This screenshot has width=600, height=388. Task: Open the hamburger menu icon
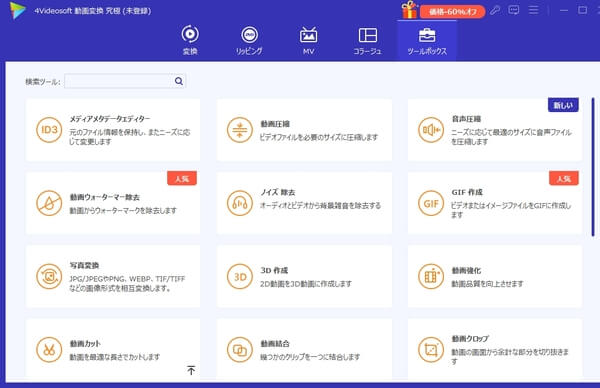pyautogui.click(x=533, y=10)
